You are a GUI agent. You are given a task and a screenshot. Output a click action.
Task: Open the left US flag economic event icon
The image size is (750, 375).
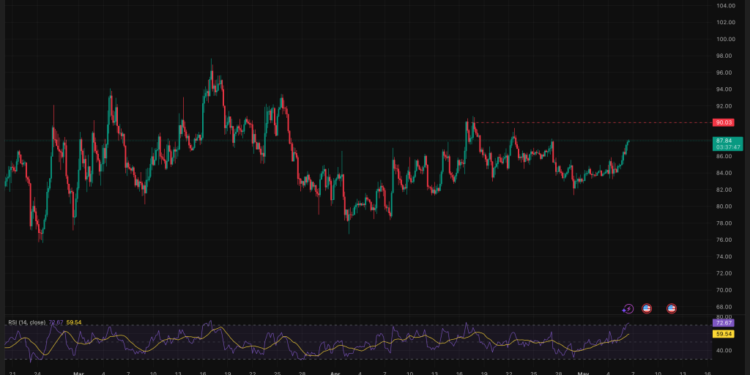647,309
